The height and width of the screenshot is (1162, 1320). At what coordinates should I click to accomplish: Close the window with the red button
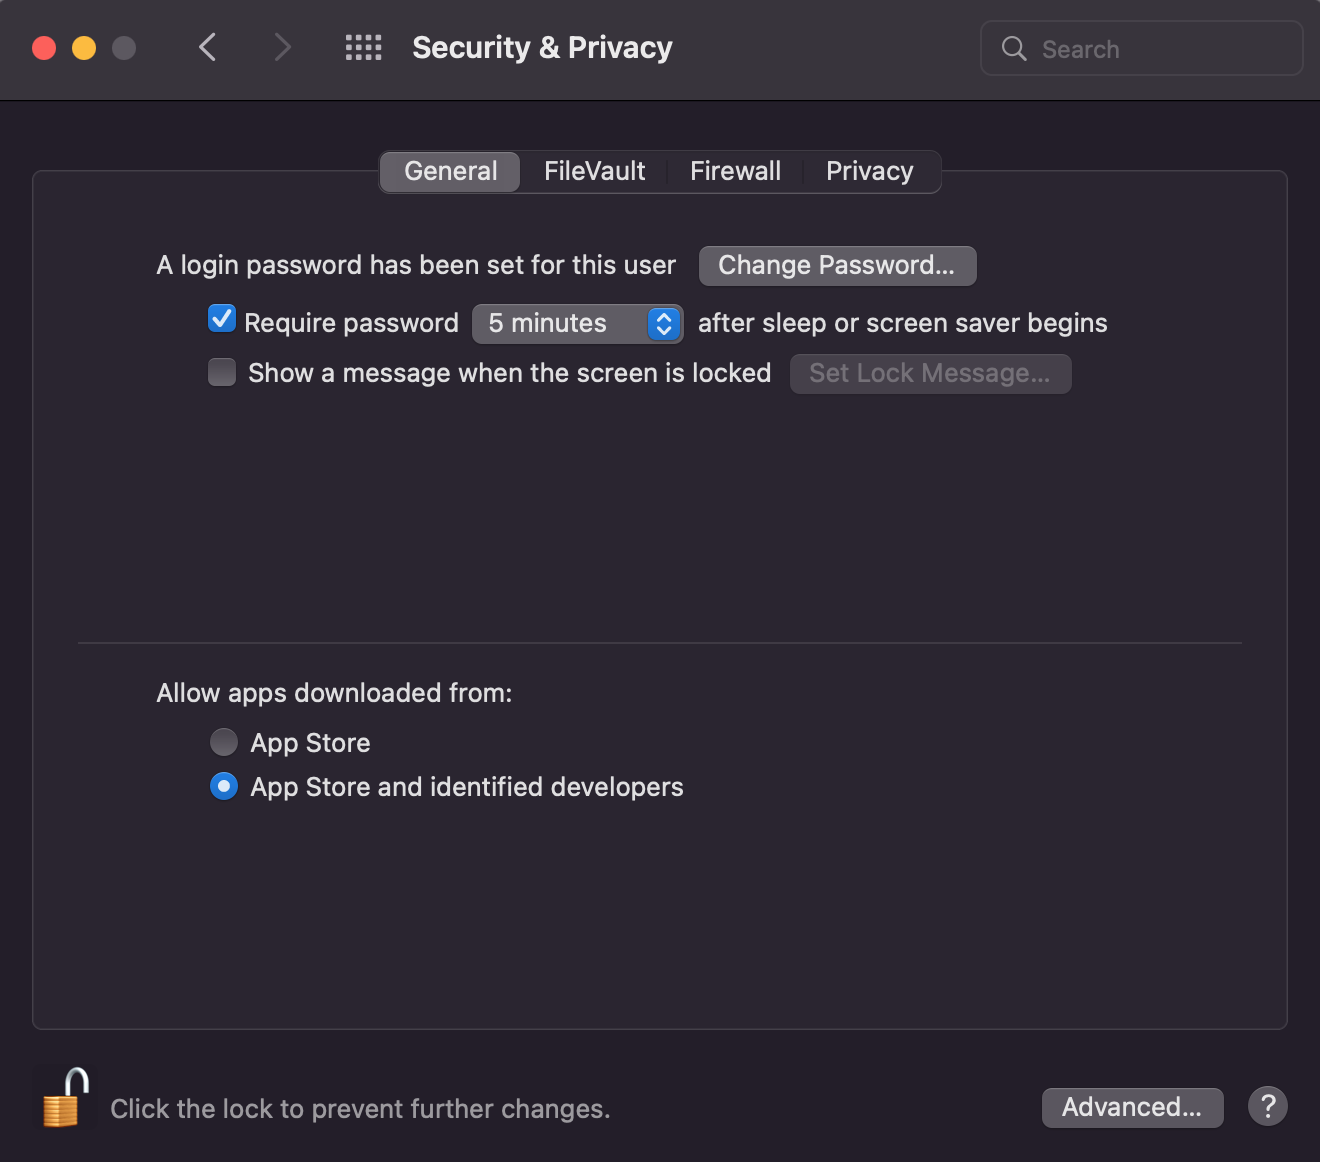(44, 48)
